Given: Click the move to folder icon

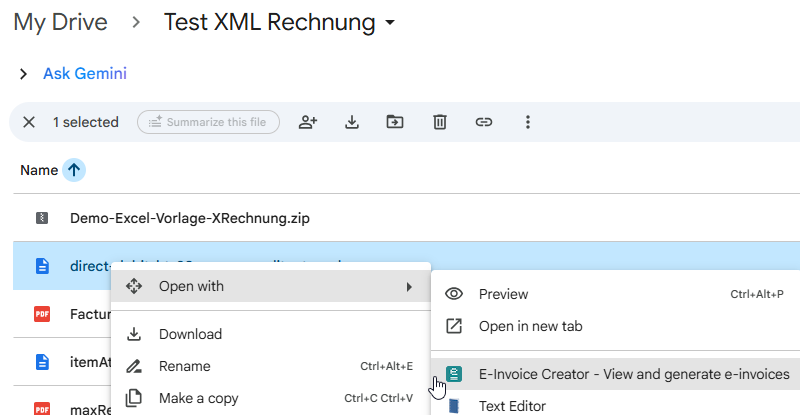Looking at the screenshot, I should click(395, 122).
